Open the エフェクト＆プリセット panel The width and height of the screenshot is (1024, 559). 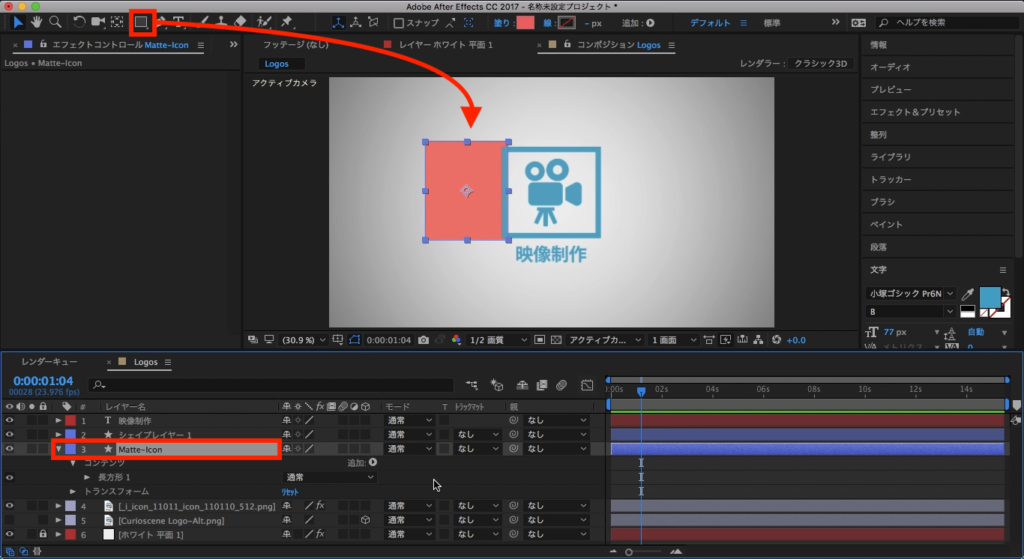914,112
